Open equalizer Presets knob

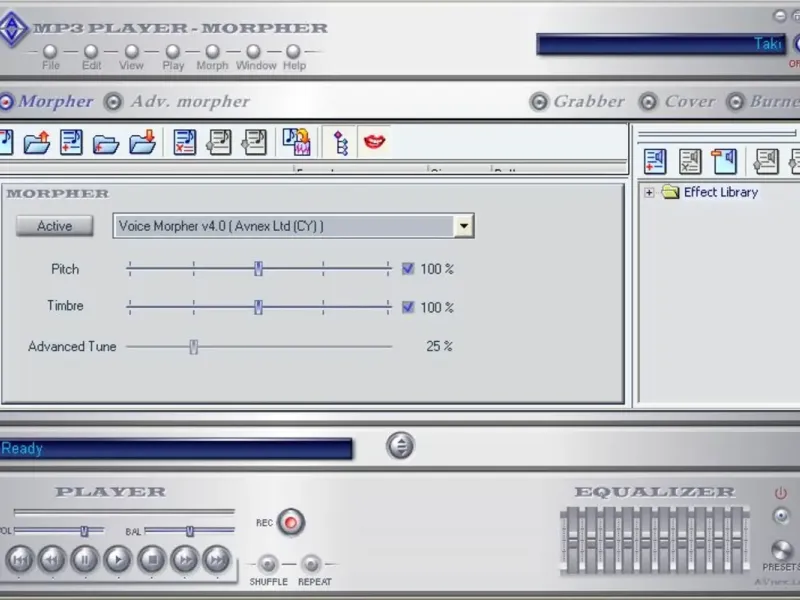click(781, 551)
